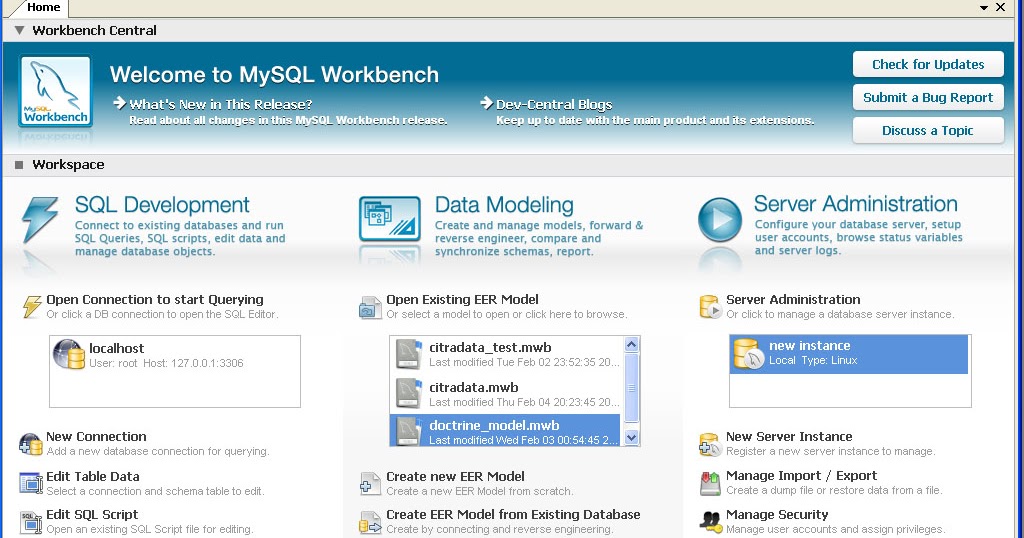
Task: Click the Create new EER Model icon
Action: tap(370, 484)
